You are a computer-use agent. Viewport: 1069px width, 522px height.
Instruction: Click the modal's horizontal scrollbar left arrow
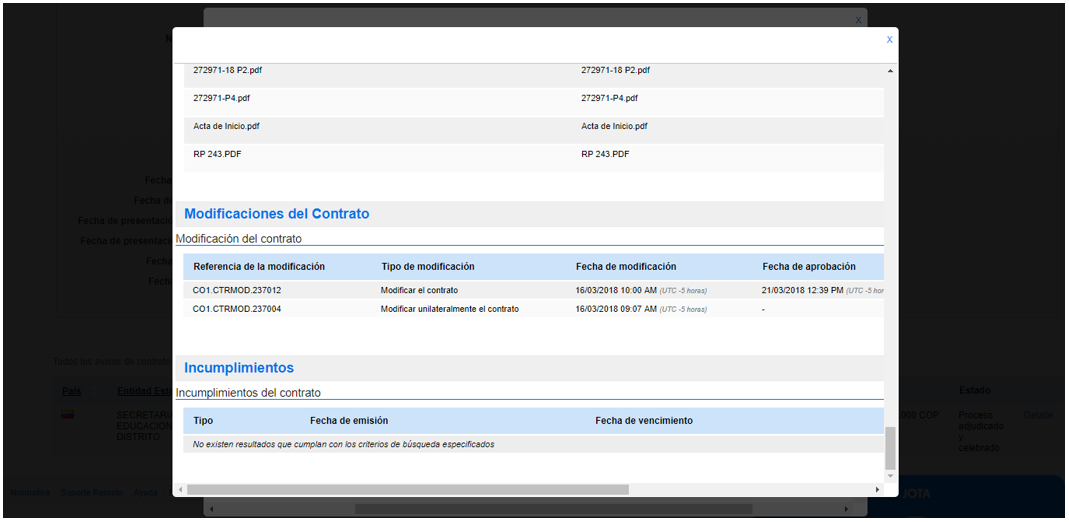point(179,490)
